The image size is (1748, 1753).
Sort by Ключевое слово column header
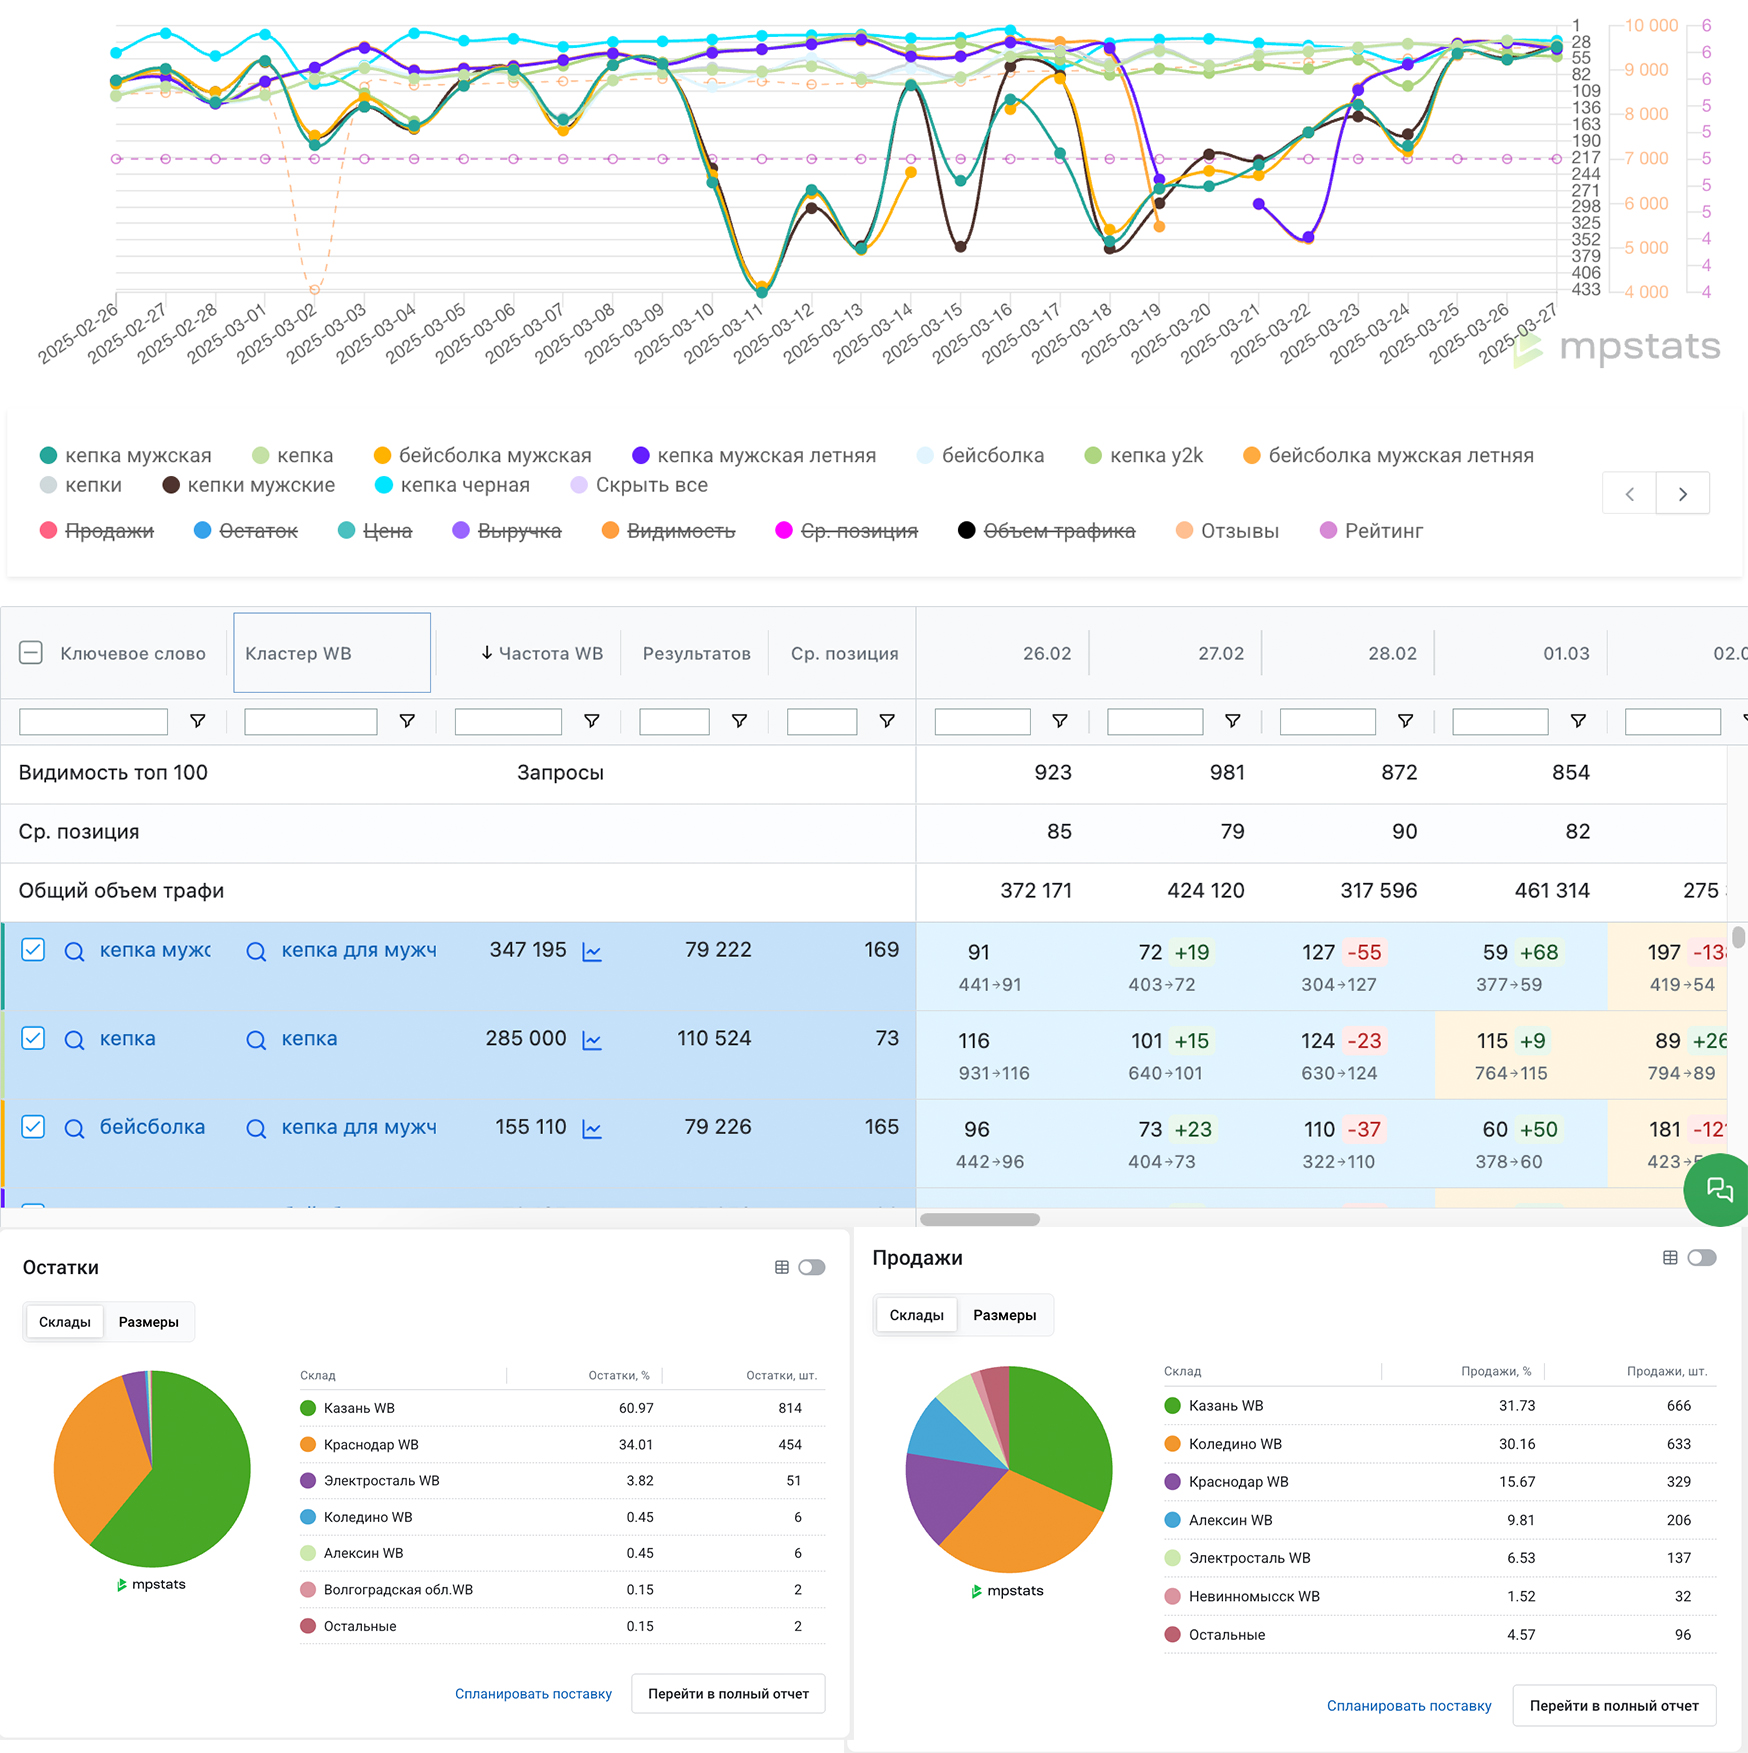click(133, 653)
